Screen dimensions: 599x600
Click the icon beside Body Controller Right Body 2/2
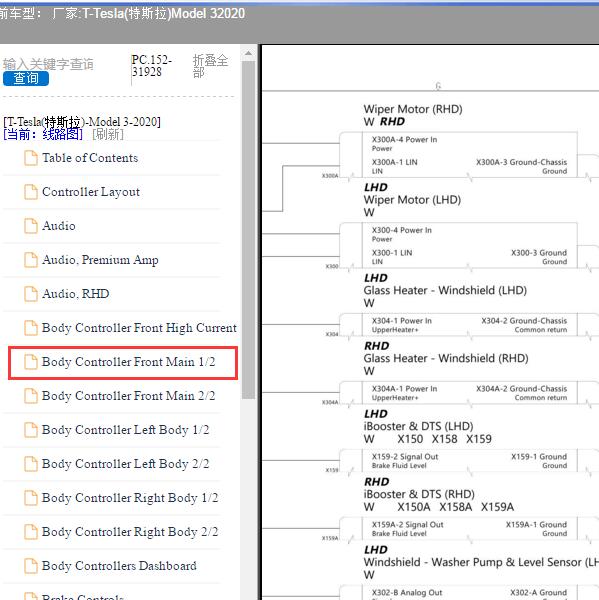[31, 532]
